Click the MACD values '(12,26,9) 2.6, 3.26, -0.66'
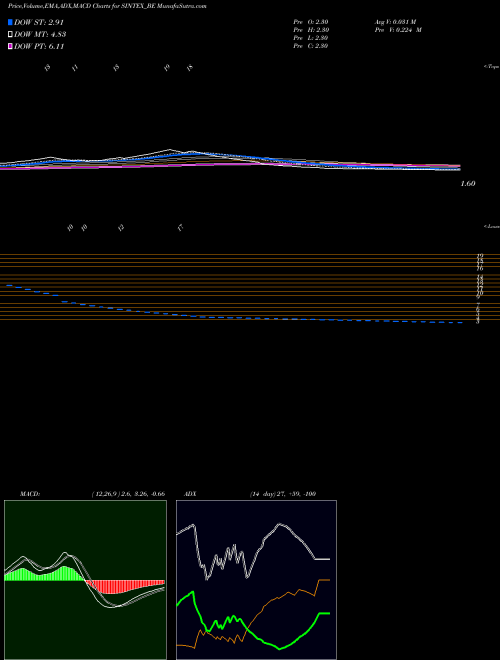500x660 pixels. click(x=128, y=494)
